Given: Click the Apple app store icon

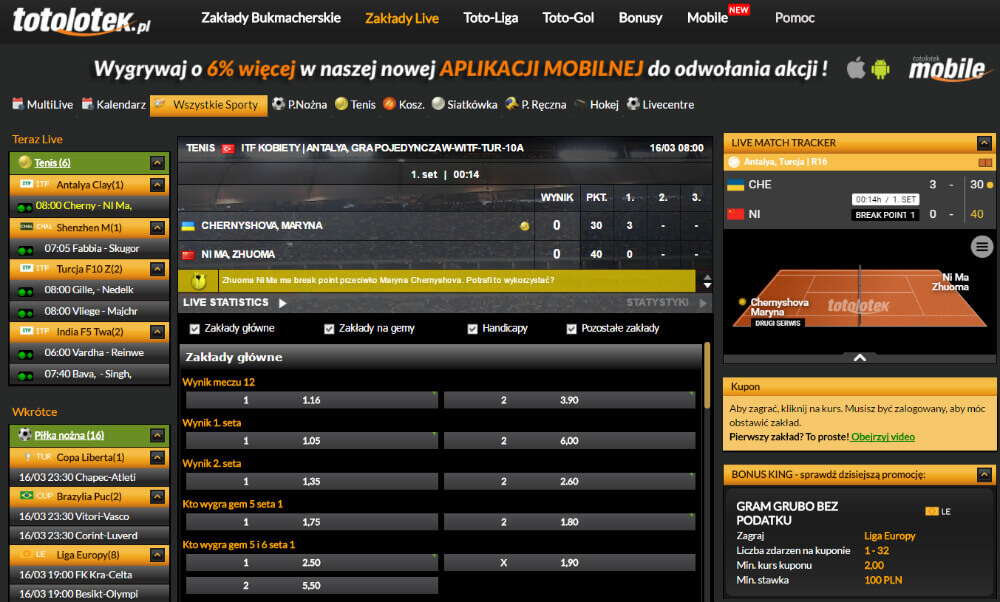Looking at the screenshot, I should (x=856, y=68).
